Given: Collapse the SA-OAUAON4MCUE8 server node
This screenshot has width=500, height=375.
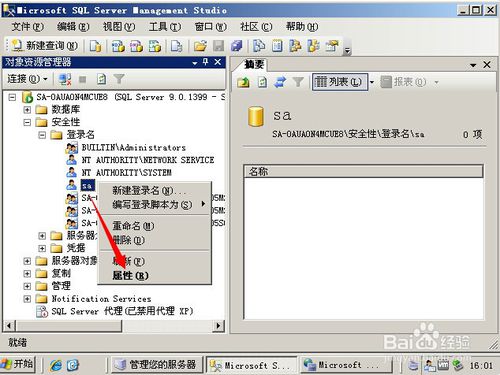Looking at the screenshot, I should click(x=12, y=97).
